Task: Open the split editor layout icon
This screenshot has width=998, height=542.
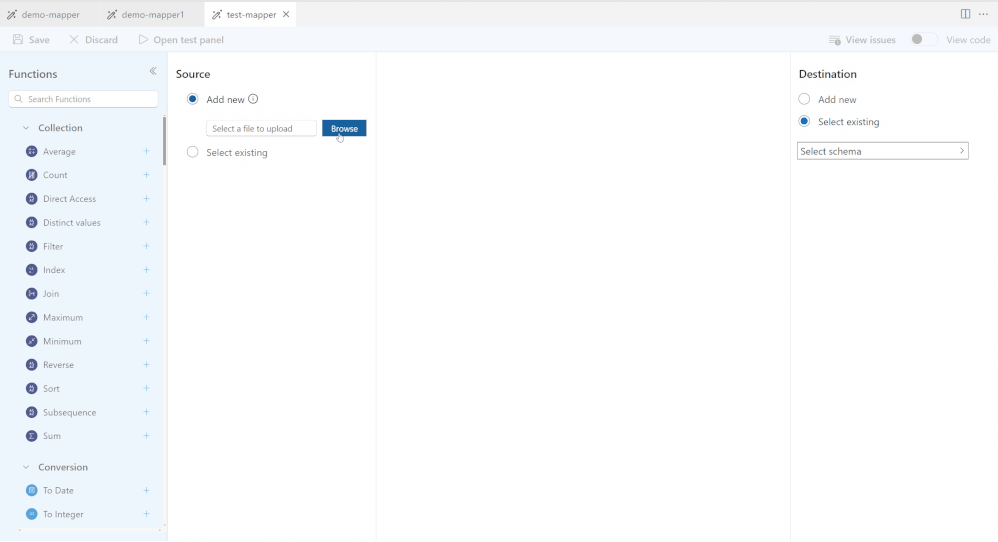Action: (x=965, y=14)
